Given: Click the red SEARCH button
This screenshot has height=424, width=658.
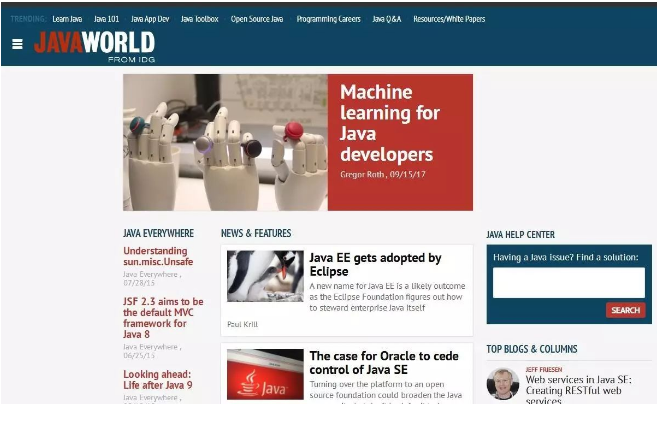Looking at the screenshot, I should tap(625, 310).
